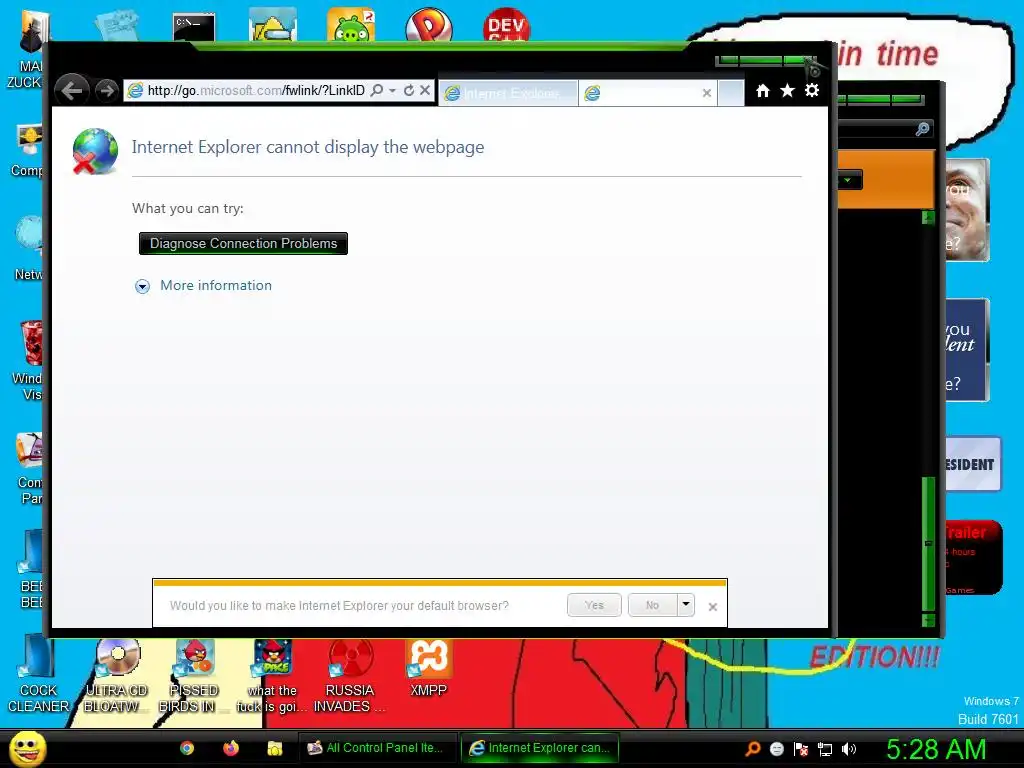
Task: Click Yes on the default browser prompt
Action: pos(594,605)
